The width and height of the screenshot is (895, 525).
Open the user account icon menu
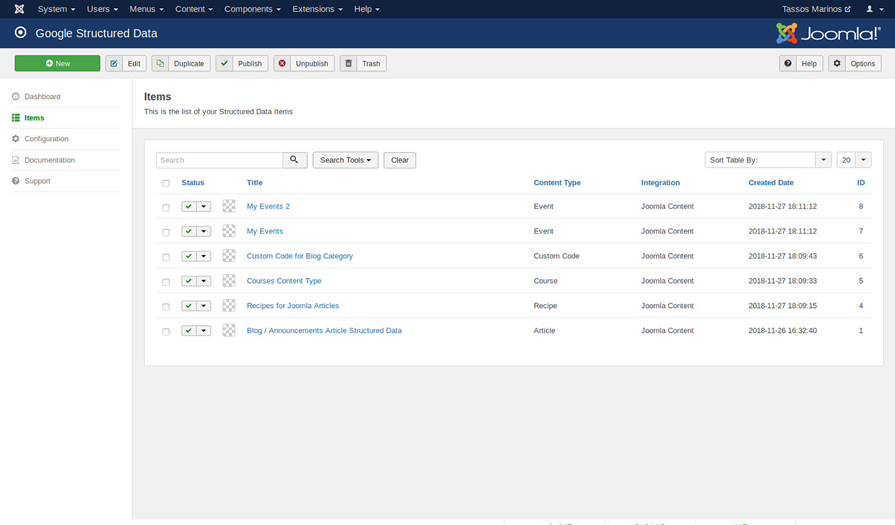click(x=874, y=9)
